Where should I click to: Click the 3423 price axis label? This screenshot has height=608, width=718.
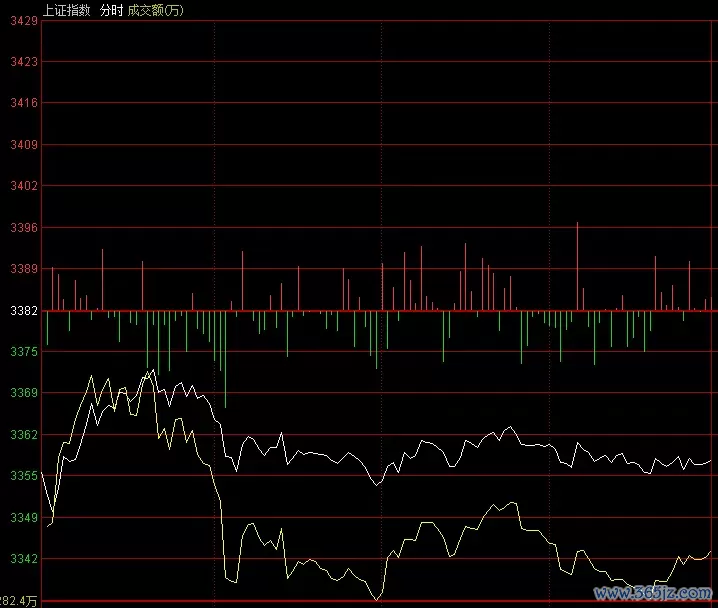click(19, 61)
